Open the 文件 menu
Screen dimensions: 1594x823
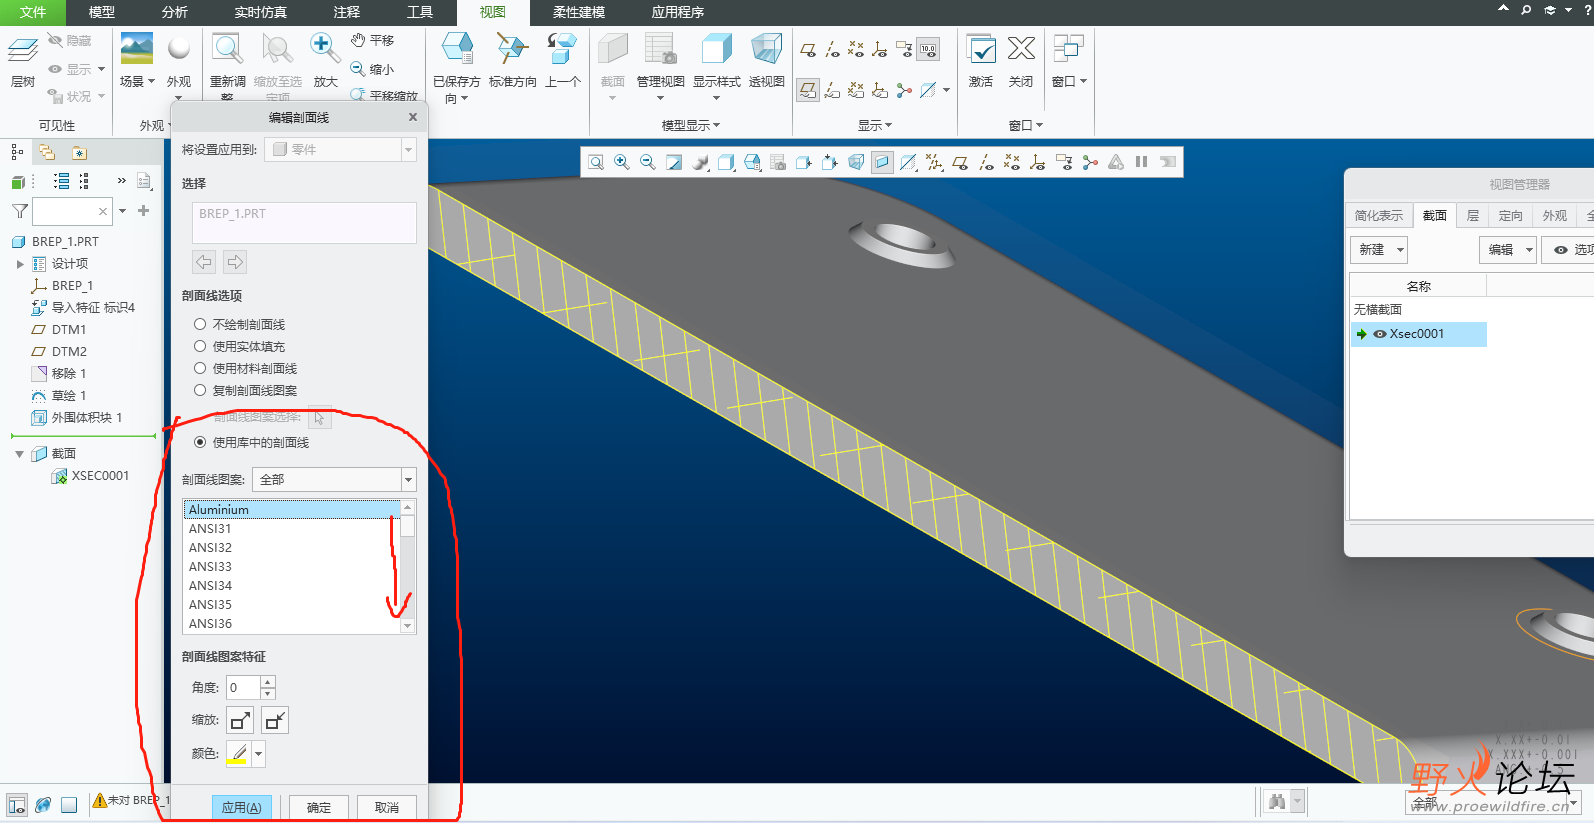[x=33, y=12]
